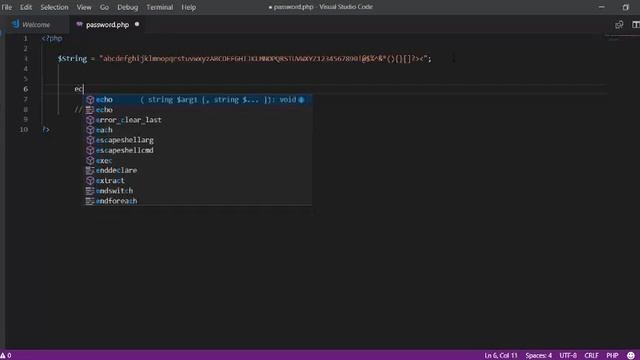
Task: Open the Edit menu
Action: pyautogui.click(x=26, y=7)
